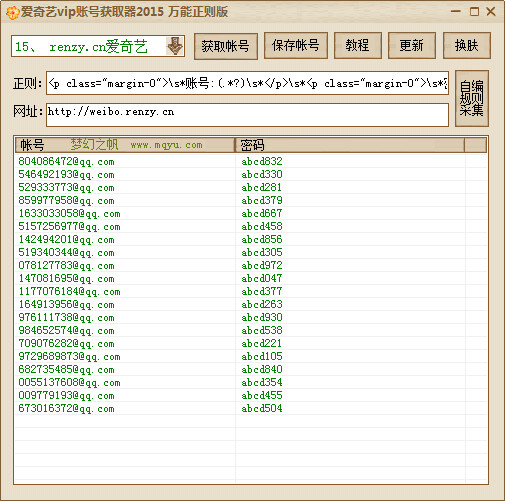Click password cell abcd281
Image resolution: width=505 pixels, height=501 pixels.
pos(262,187)
